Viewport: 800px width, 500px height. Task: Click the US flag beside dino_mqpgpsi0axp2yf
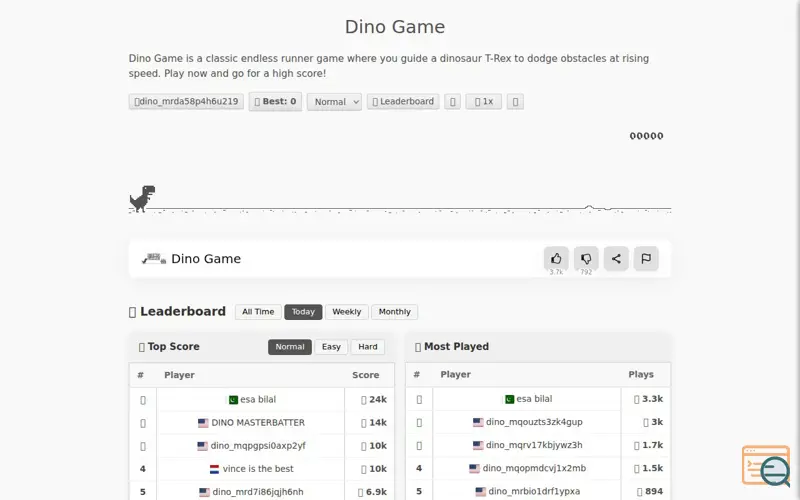tap(202, 446)
